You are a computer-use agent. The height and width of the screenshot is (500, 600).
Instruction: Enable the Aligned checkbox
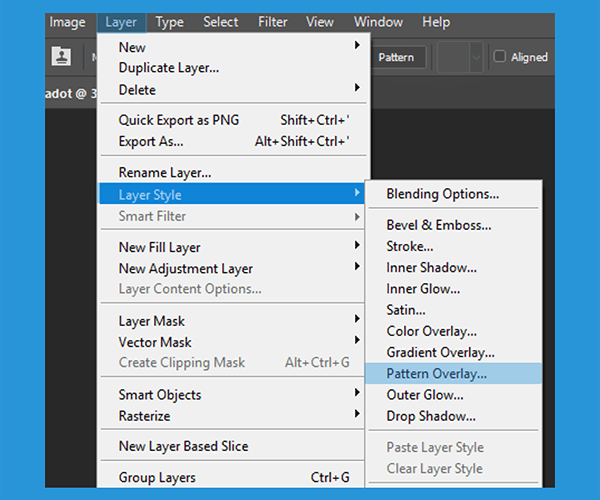pyautogui.click(x=499, y=56)
